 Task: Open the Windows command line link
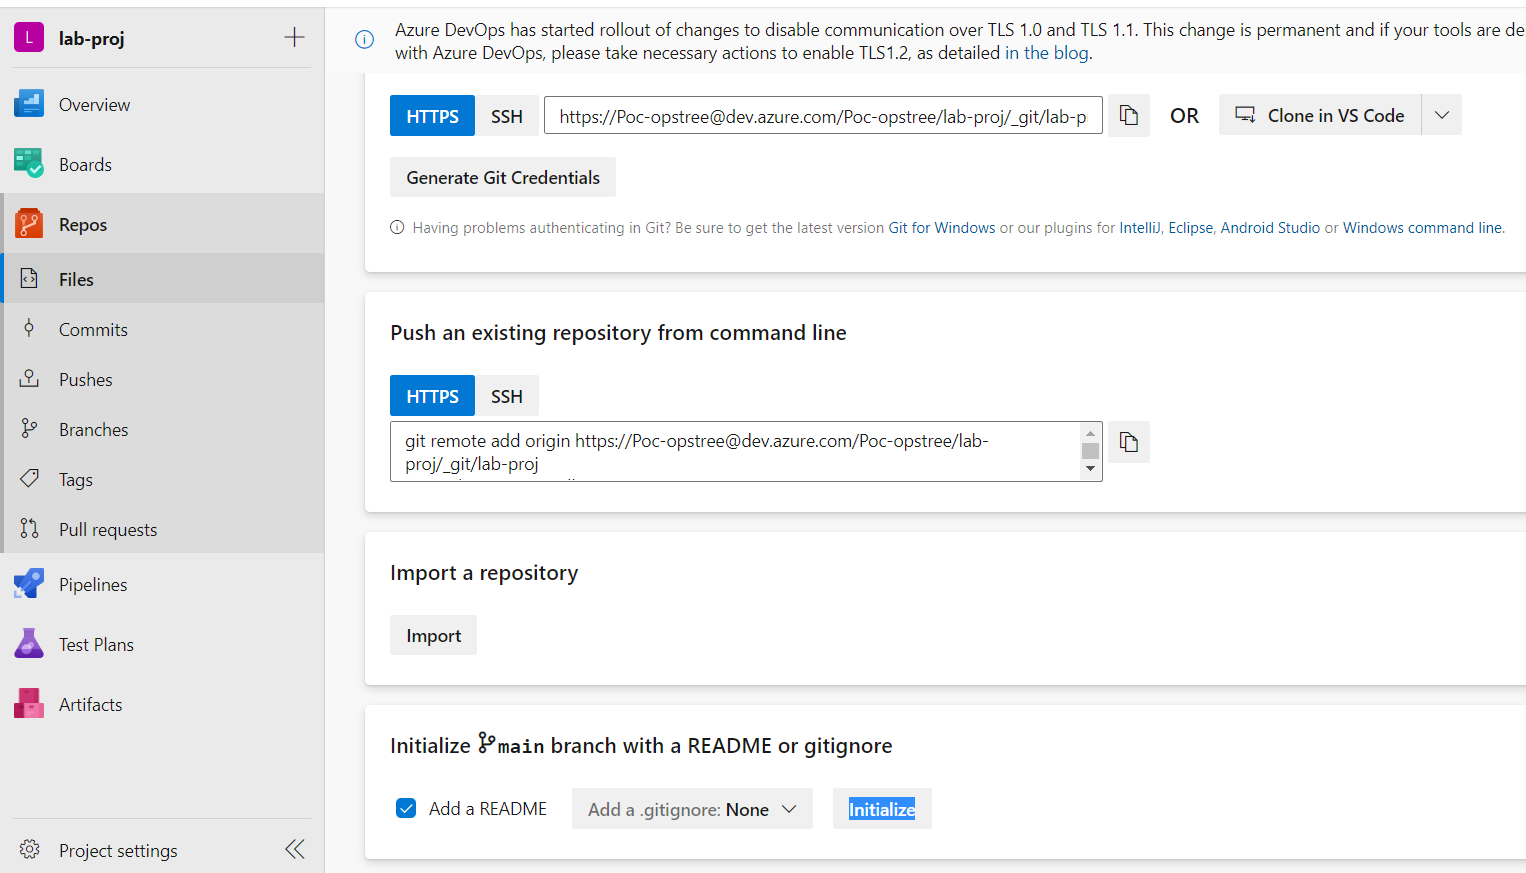[x=1422, y=227]
